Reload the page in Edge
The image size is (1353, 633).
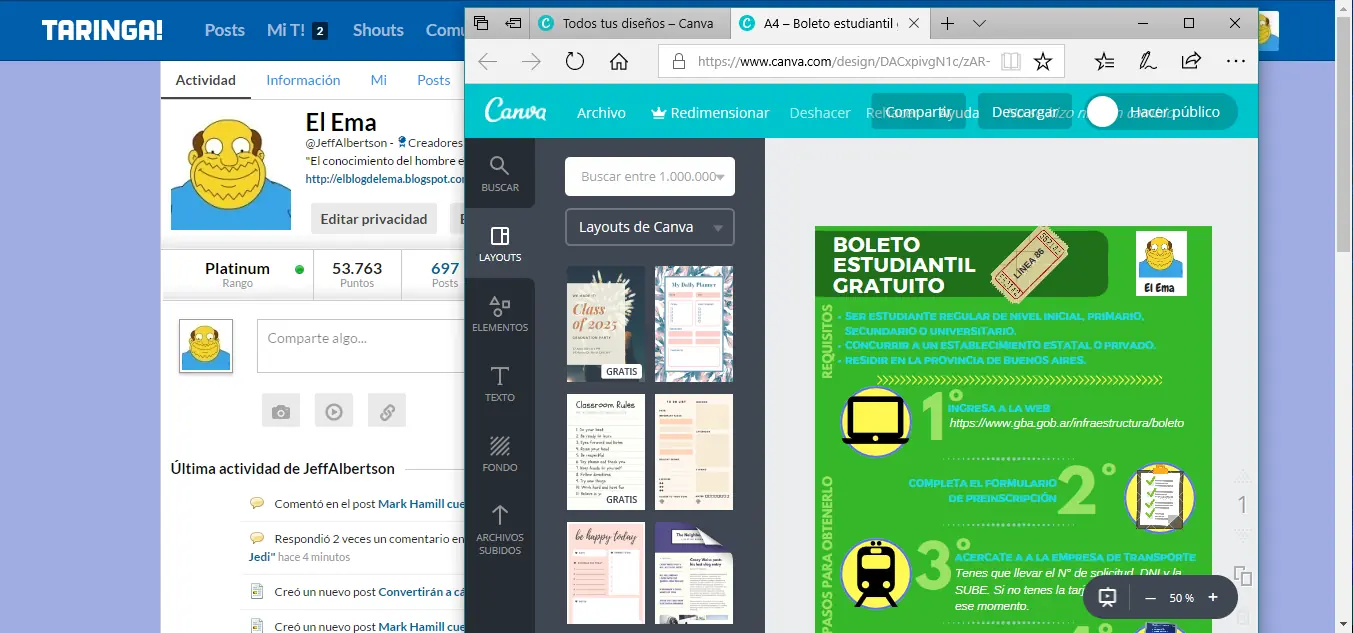pos(574,62)
